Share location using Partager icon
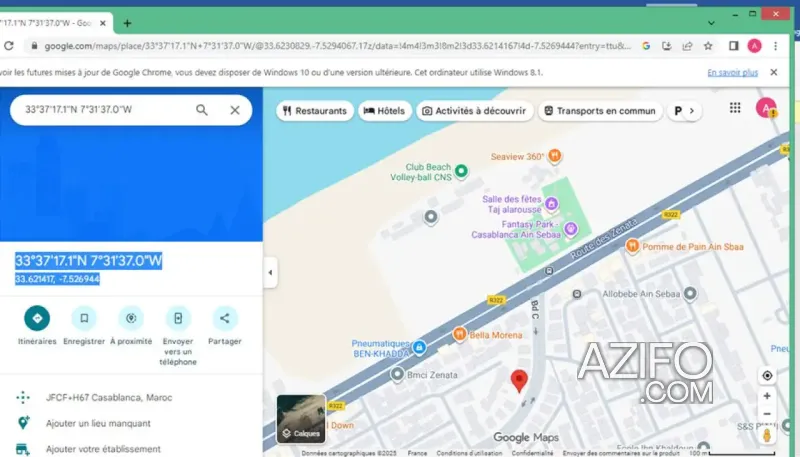This screenshot has height=457, width=800. coord(224,318)
